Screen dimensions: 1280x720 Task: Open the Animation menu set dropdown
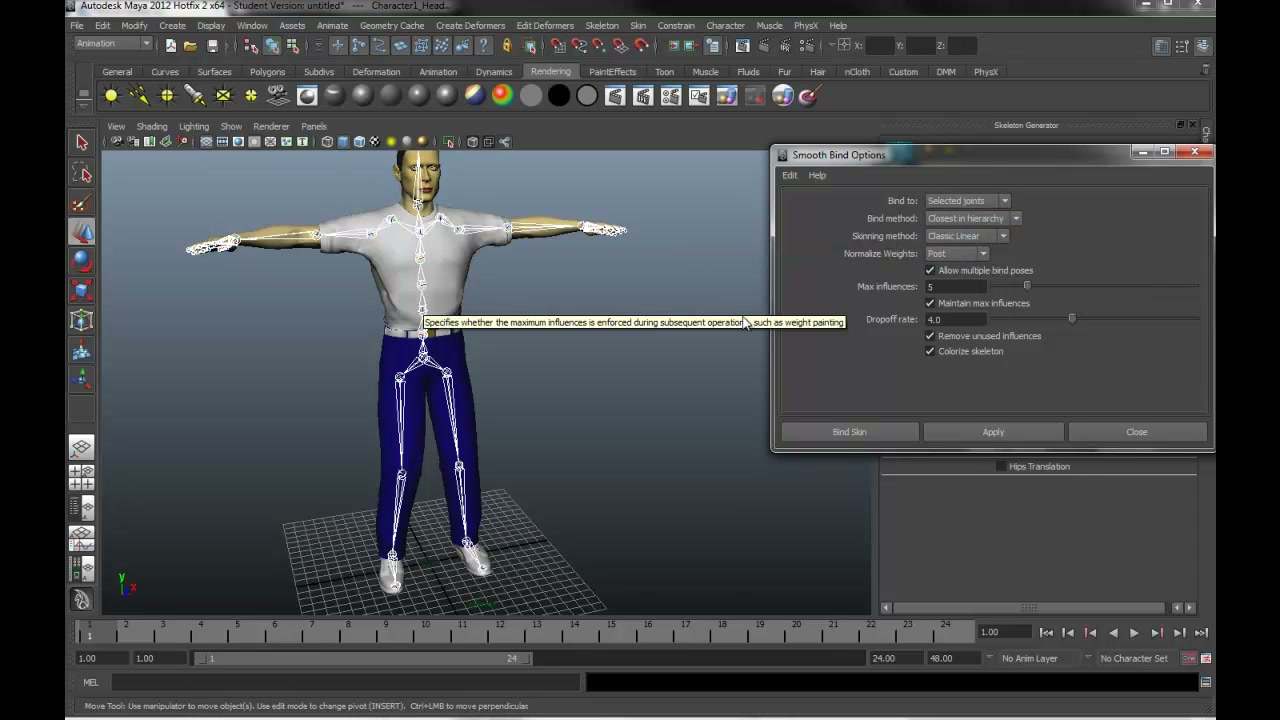113,44
